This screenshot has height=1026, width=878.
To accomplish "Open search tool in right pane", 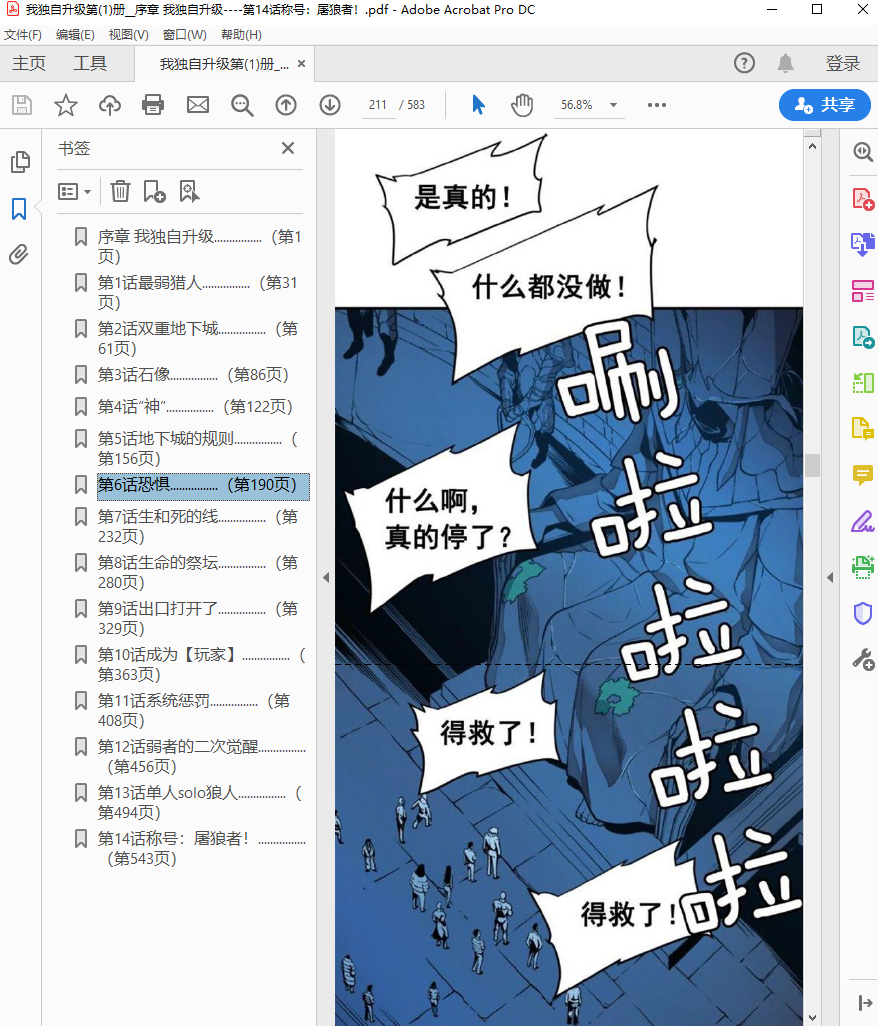I will pyautogui.click(x=862, y=152).
